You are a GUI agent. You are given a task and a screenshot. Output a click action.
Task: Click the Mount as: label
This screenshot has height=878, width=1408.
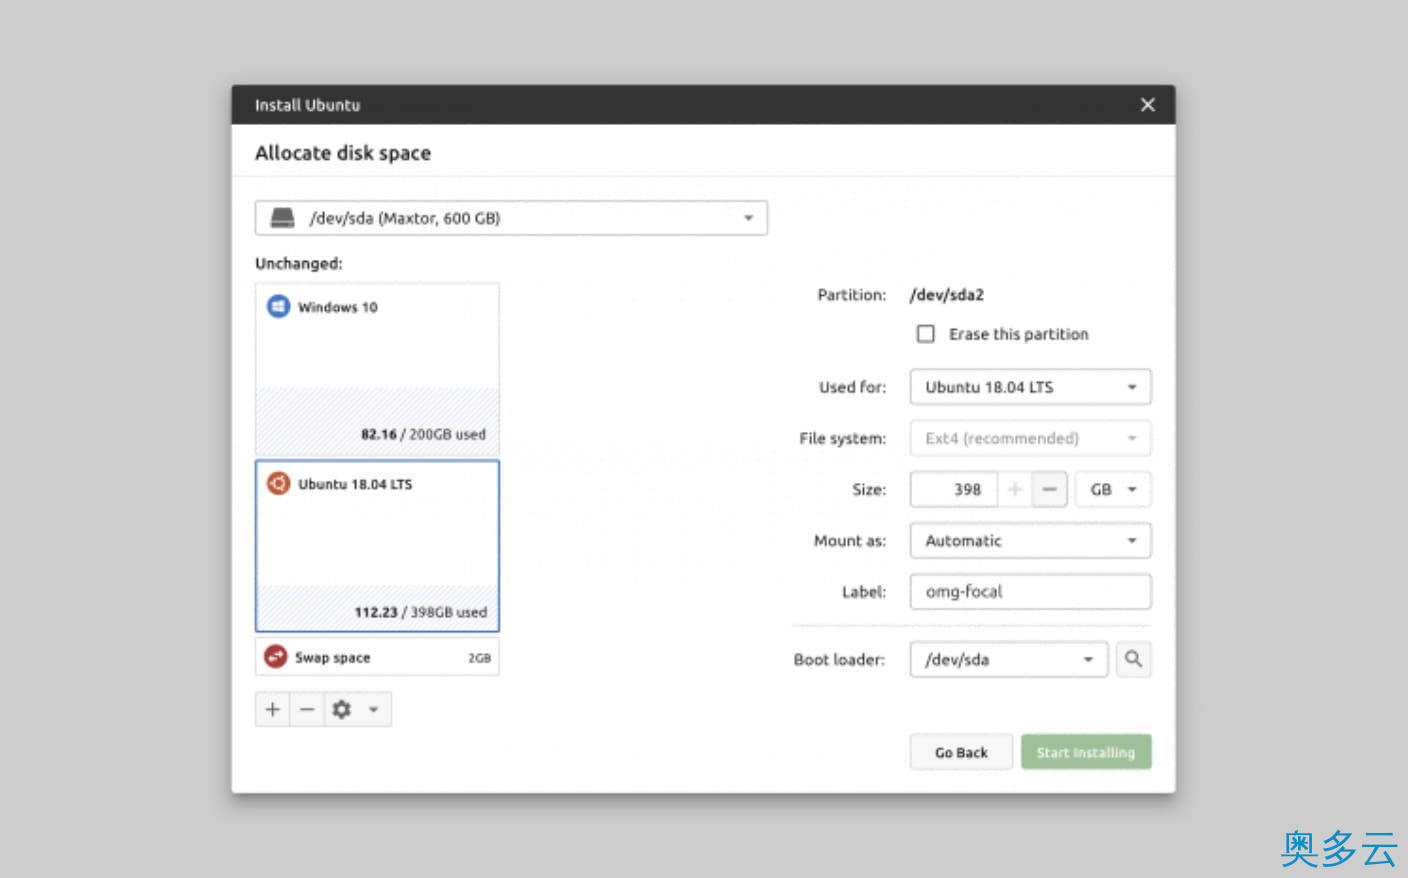tap(849, 540)
